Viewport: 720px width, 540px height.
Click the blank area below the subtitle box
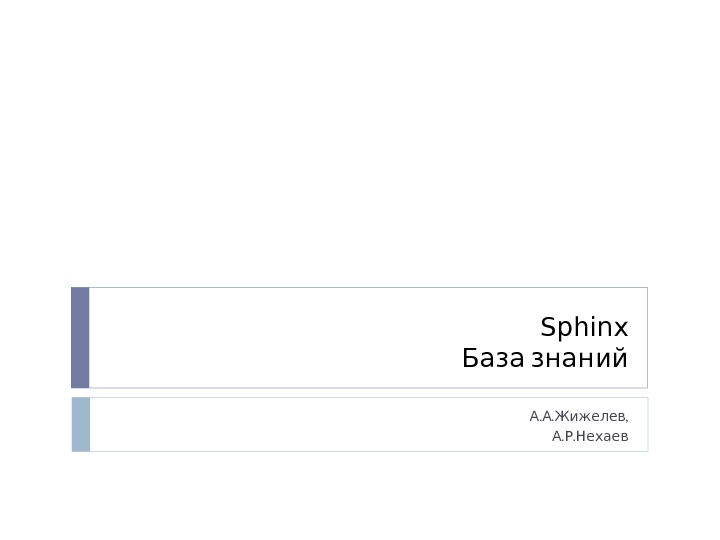pos(360,495)
